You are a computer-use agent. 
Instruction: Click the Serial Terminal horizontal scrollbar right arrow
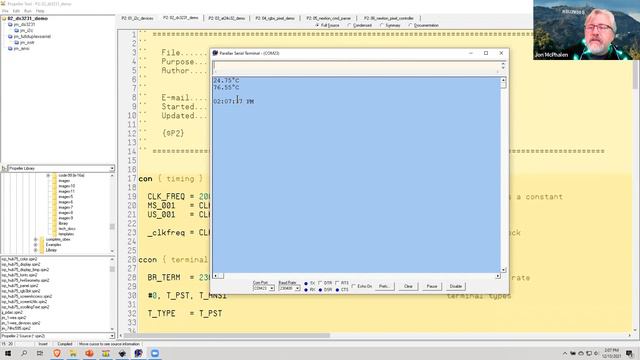(498, 276)
